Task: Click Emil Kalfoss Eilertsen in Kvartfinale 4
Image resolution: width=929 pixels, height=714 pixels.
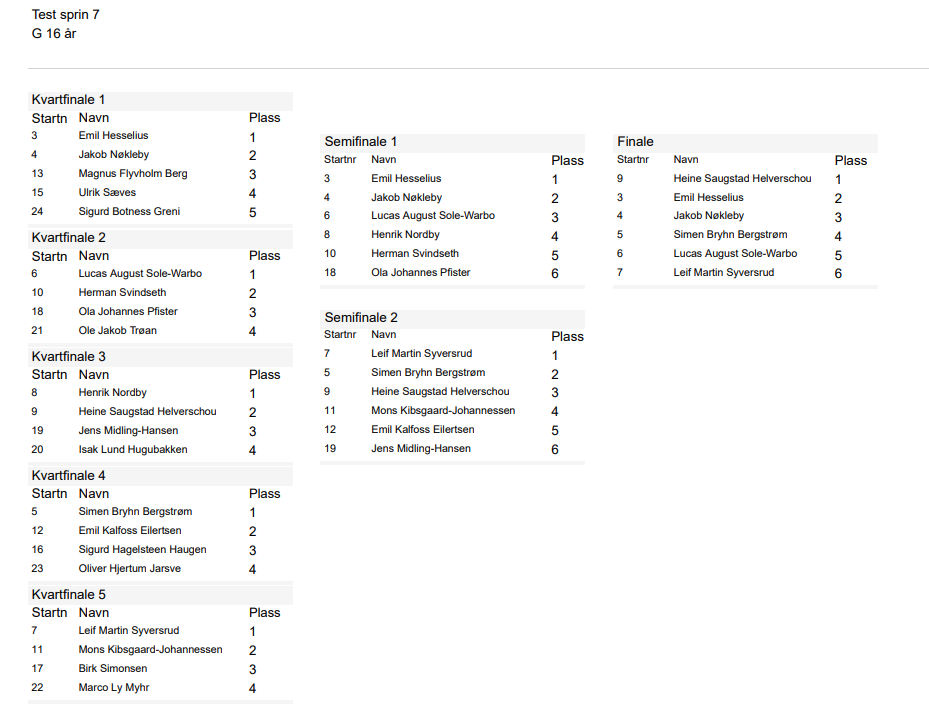Action: [x=130, y=531]
